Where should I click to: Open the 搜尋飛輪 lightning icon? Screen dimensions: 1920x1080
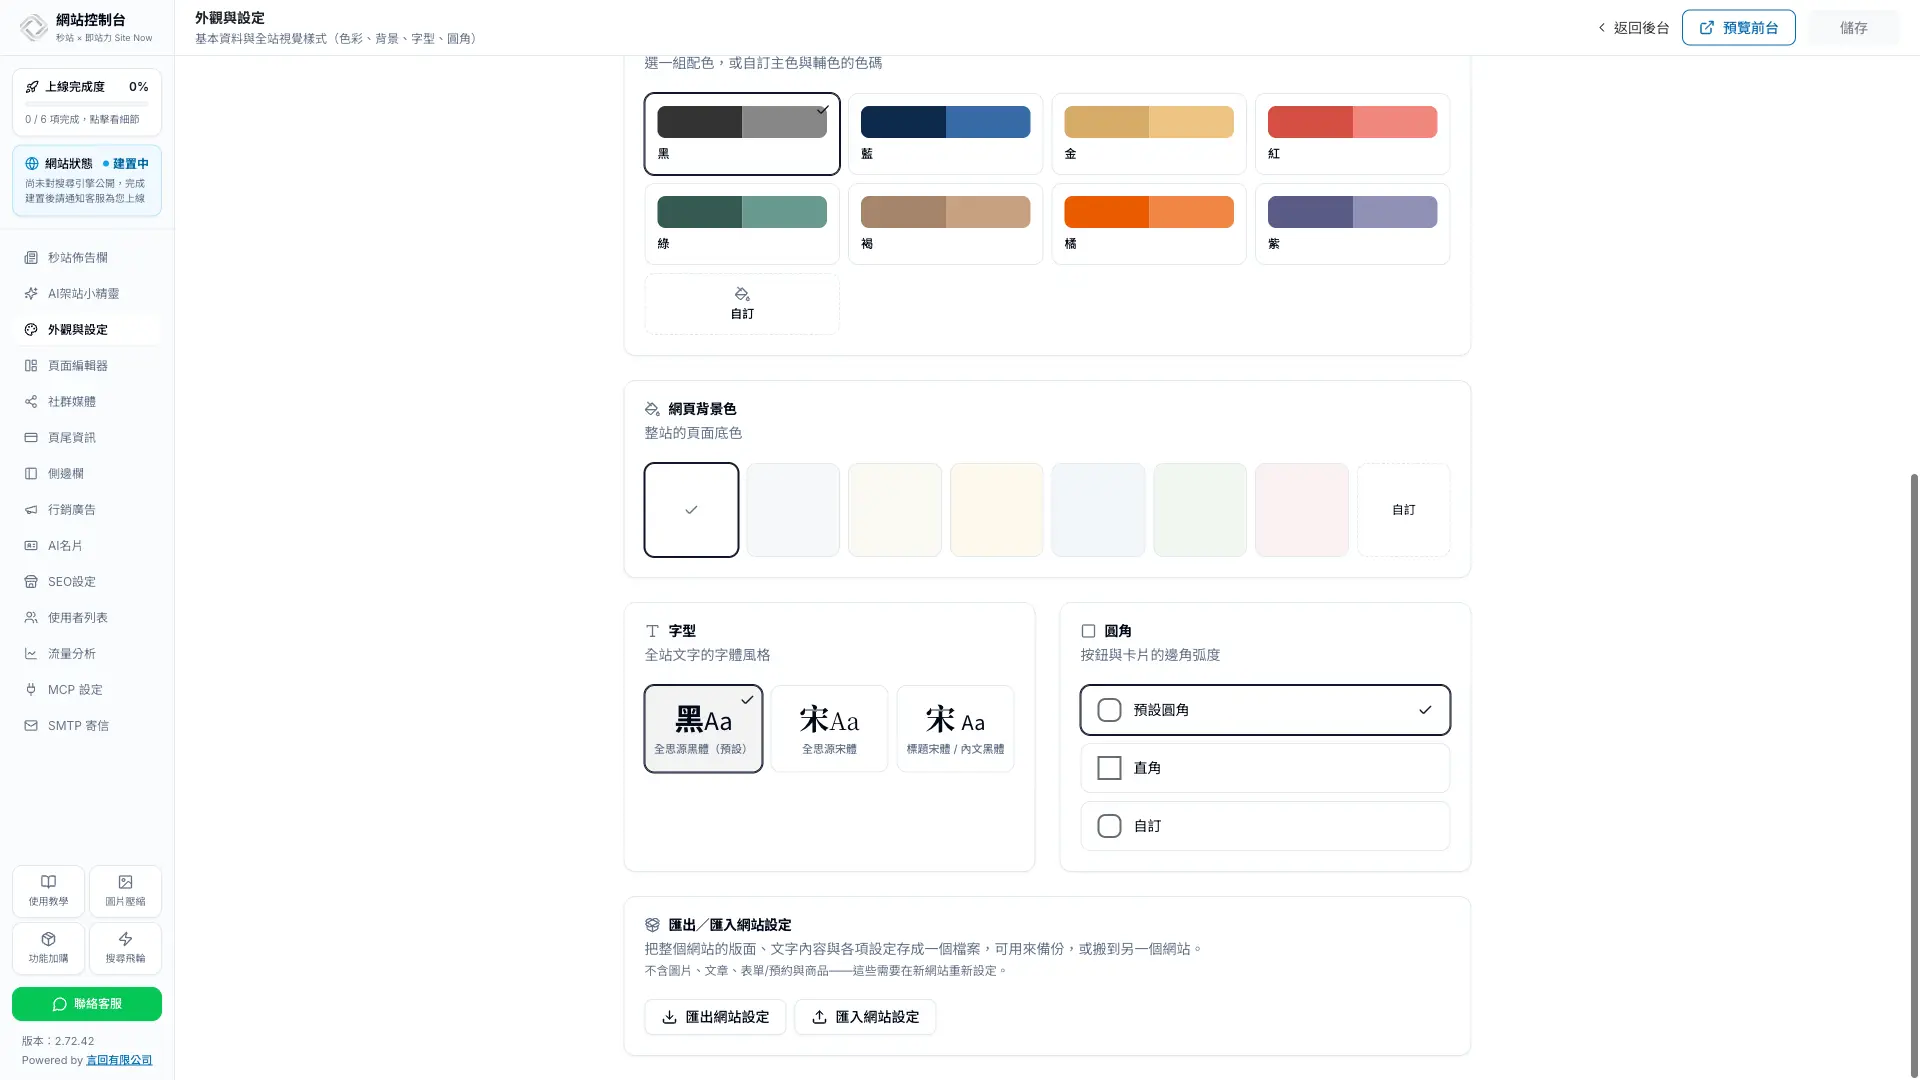tap(125, 939)
